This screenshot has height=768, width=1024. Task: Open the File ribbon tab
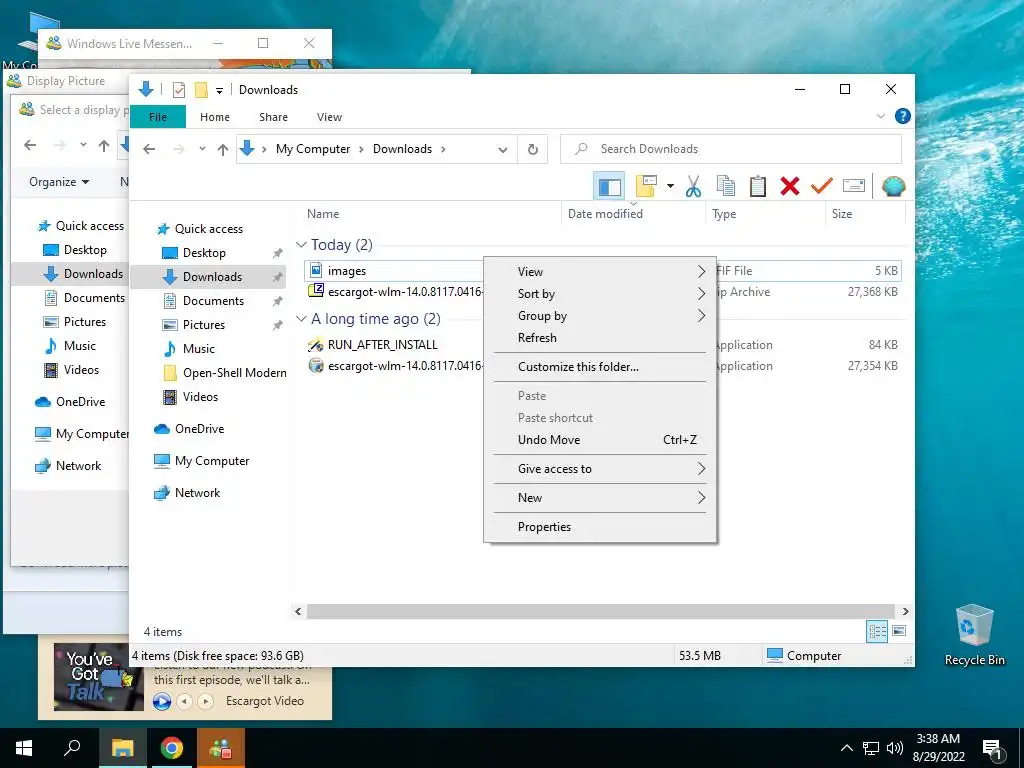tap(158, 117)
